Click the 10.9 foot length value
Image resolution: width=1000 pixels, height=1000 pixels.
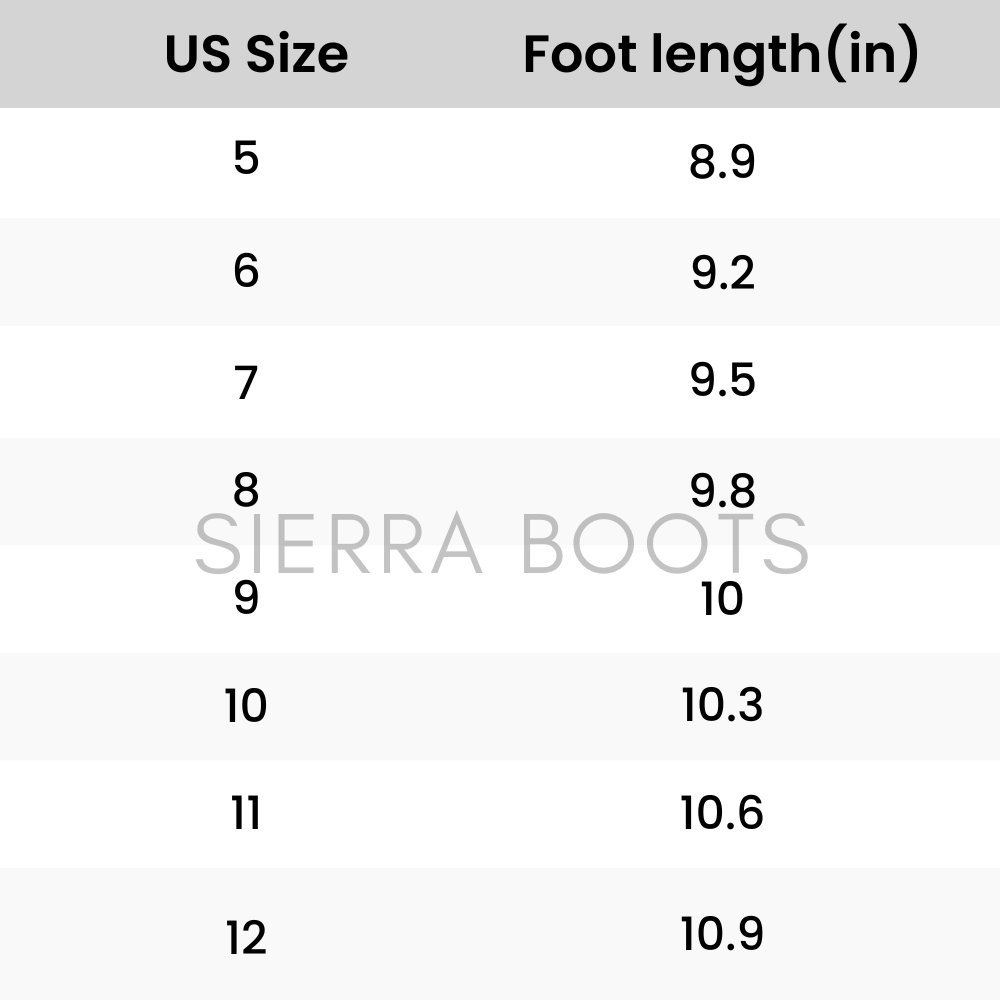pyautogui.click(x=722, y=934)
